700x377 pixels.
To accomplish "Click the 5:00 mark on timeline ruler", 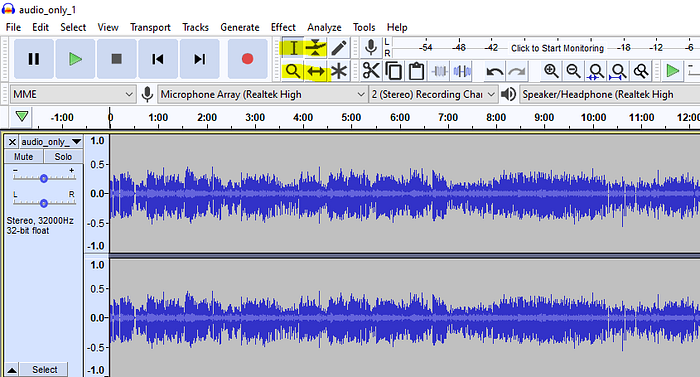I will [351, 118].
